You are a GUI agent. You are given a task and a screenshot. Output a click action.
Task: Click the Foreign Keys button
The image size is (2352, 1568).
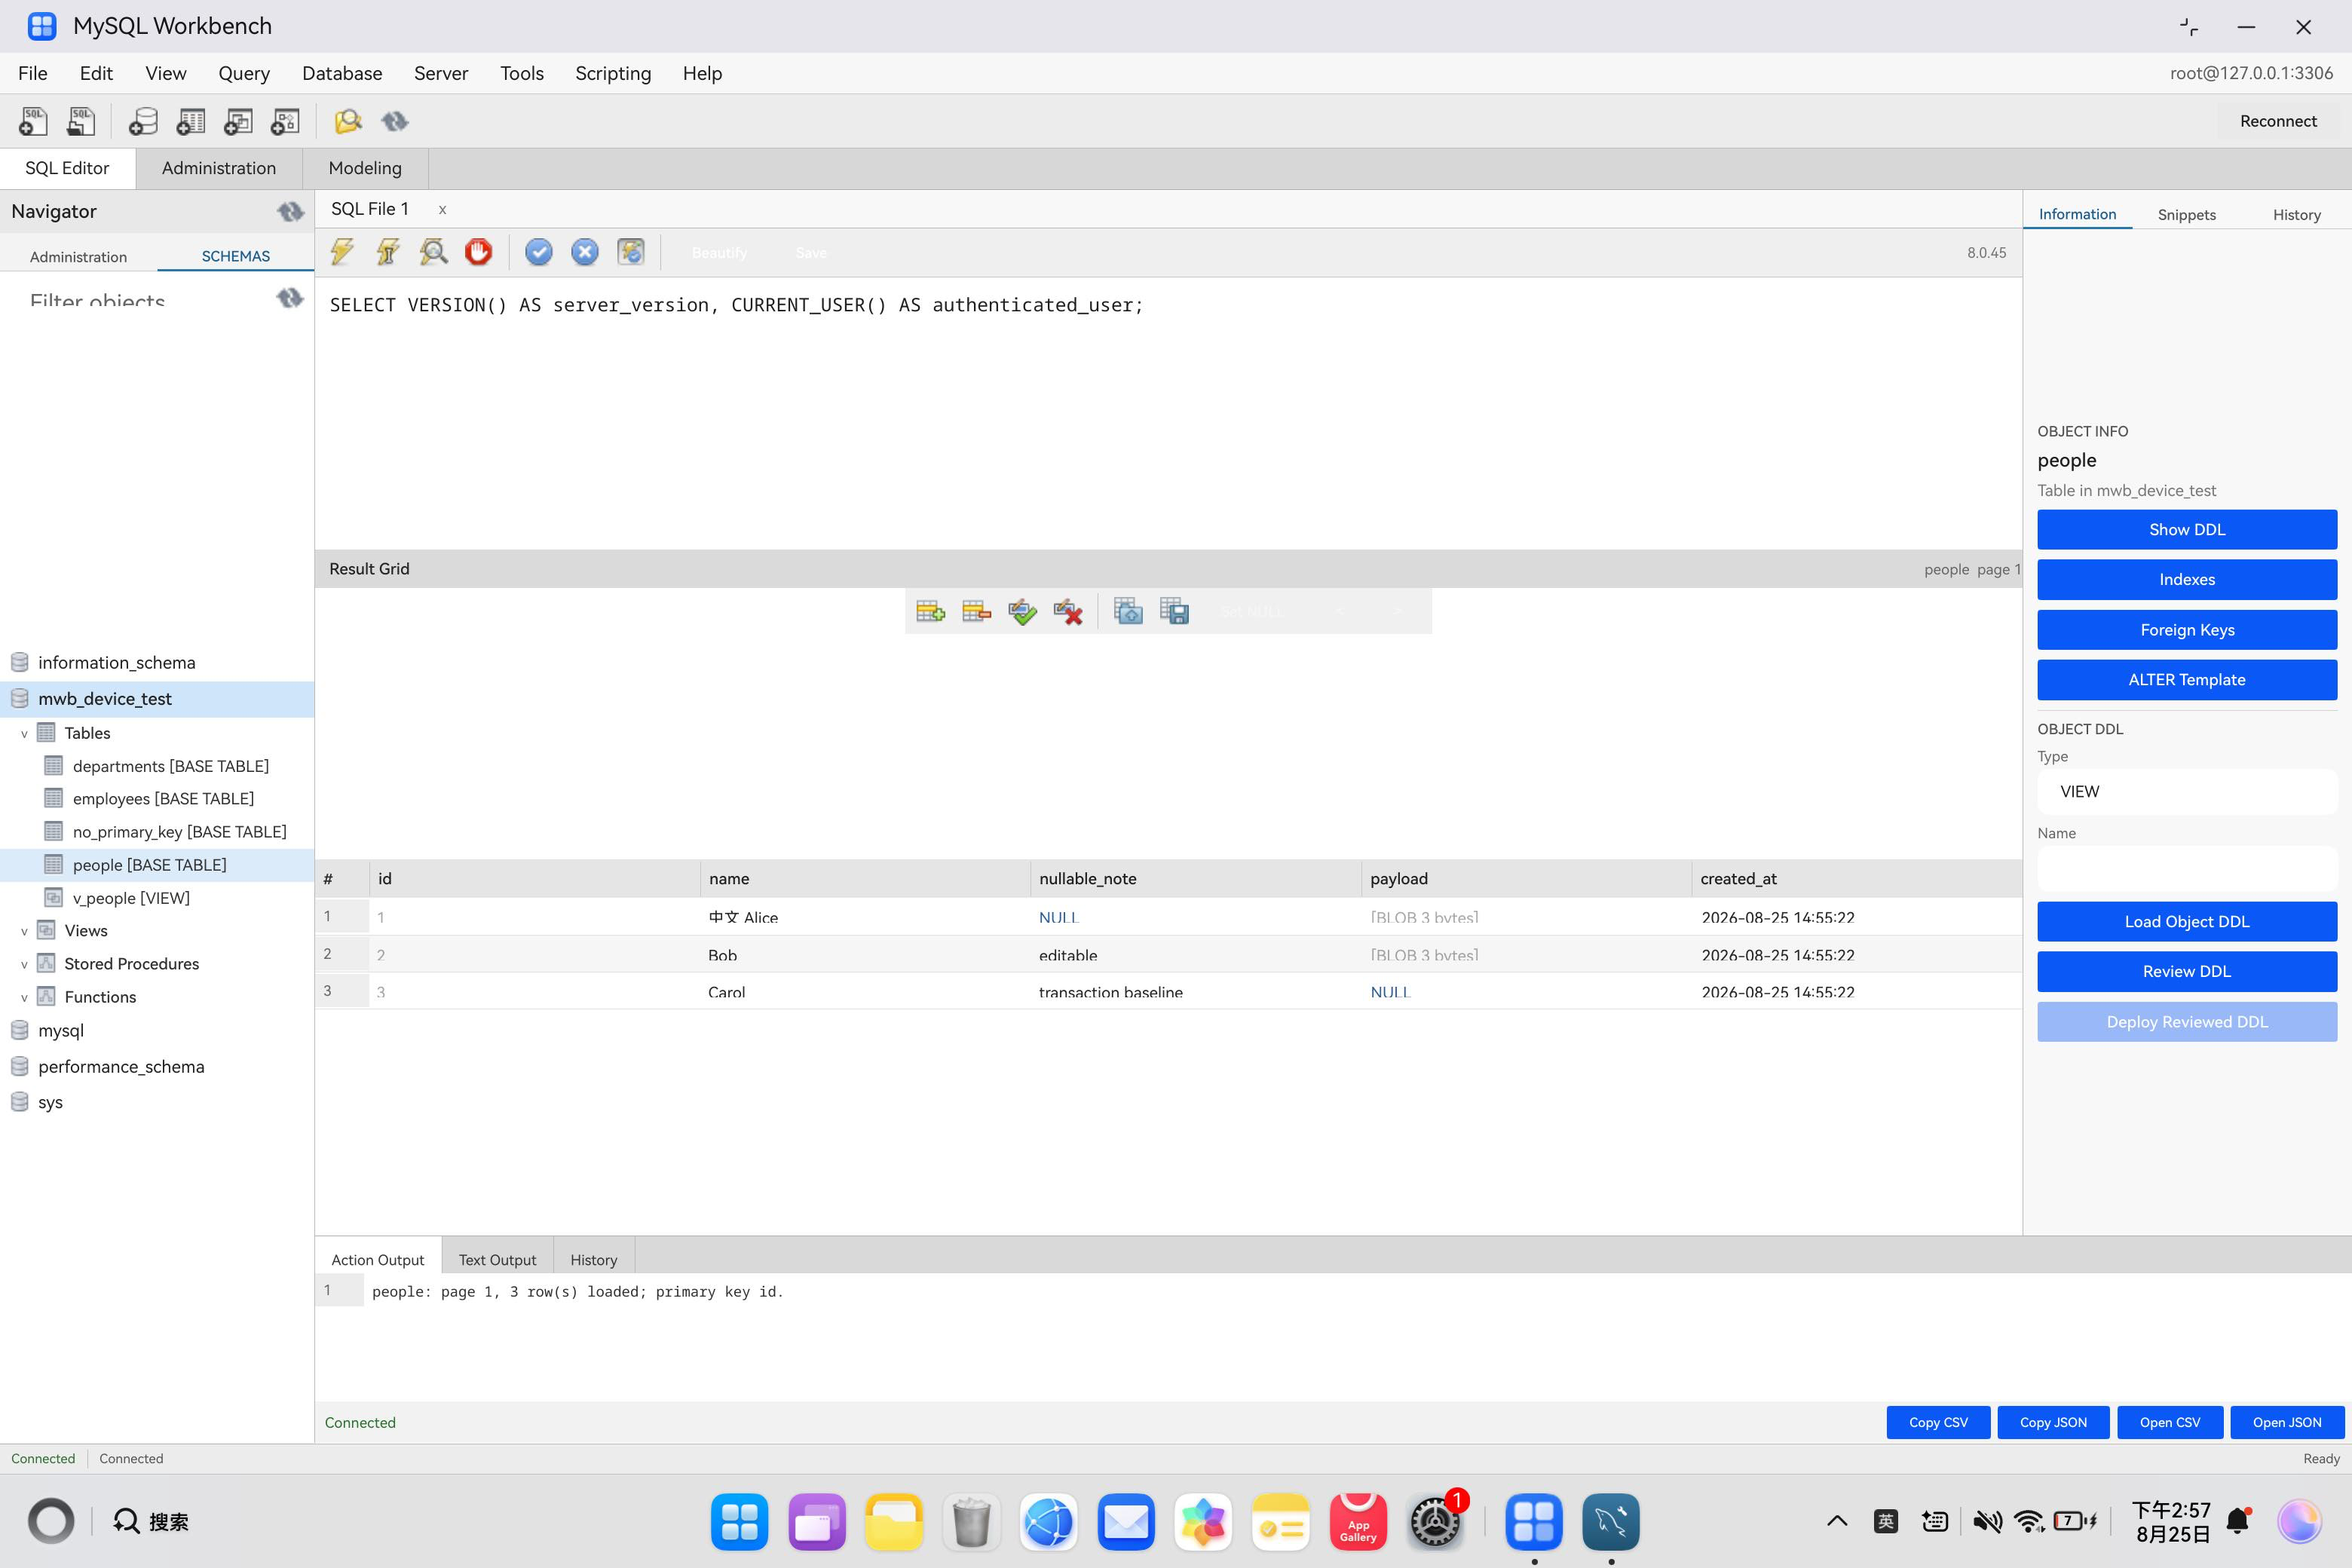[2187, 630]
